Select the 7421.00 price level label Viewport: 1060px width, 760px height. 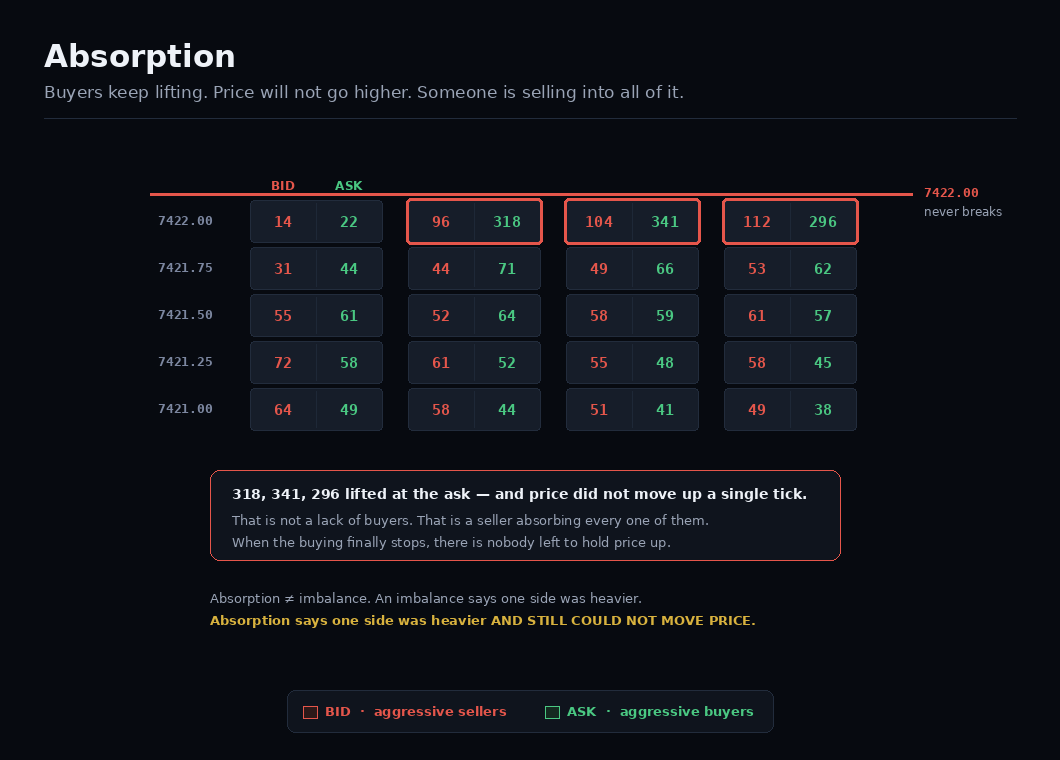[x=185, y=408]
